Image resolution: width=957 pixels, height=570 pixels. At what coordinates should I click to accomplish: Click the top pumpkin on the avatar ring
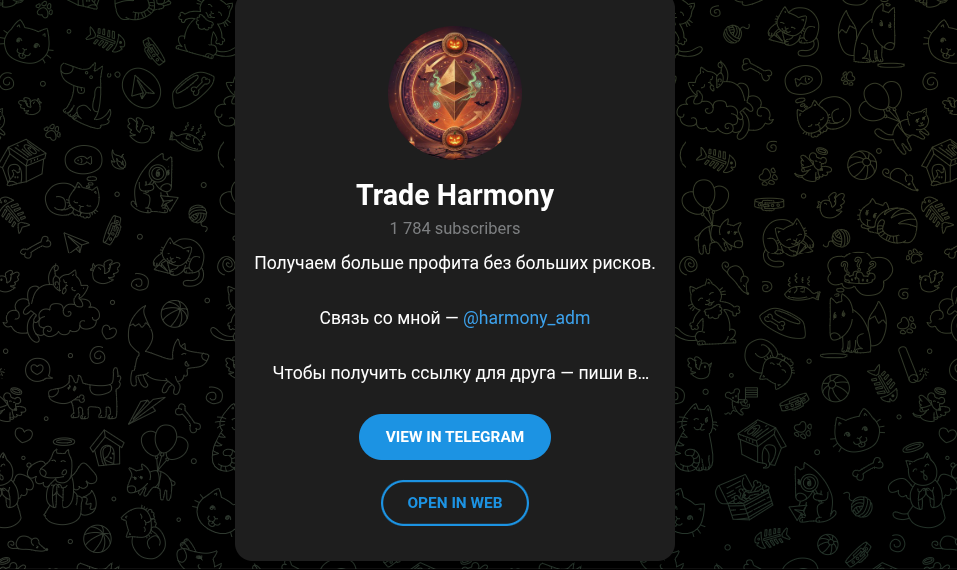coord(454,44)
